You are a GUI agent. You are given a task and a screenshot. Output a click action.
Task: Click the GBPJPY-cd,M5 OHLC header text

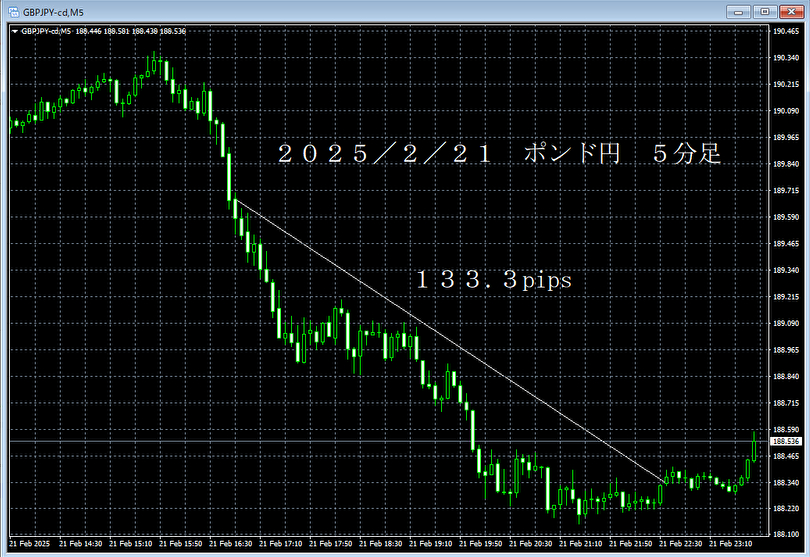coord(103,32)
